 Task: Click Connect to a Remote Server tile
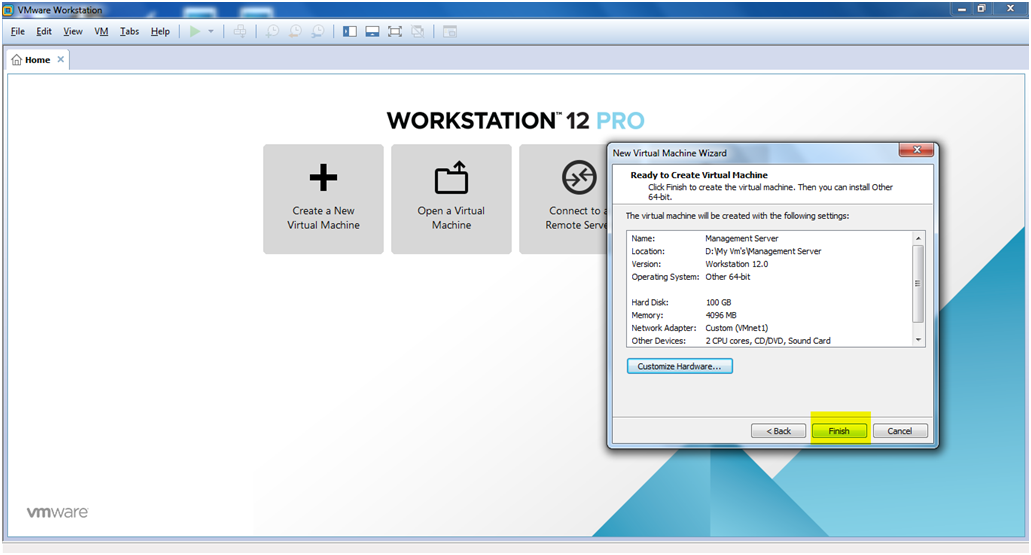(563, 199)
